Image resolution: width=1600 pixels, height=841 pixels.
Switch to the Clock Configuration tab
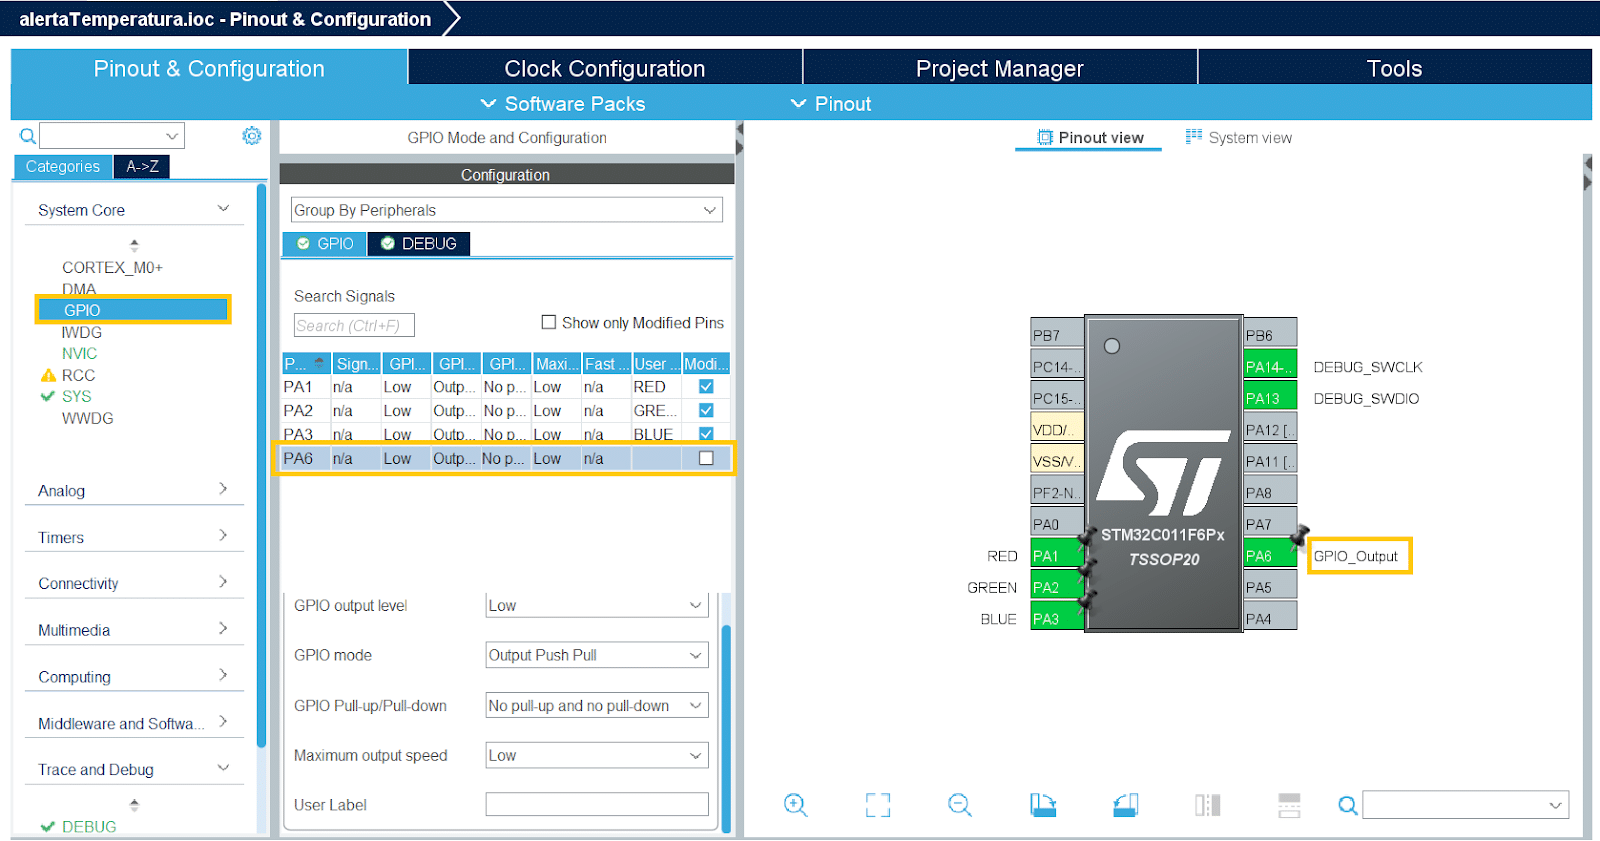[604, 68]
